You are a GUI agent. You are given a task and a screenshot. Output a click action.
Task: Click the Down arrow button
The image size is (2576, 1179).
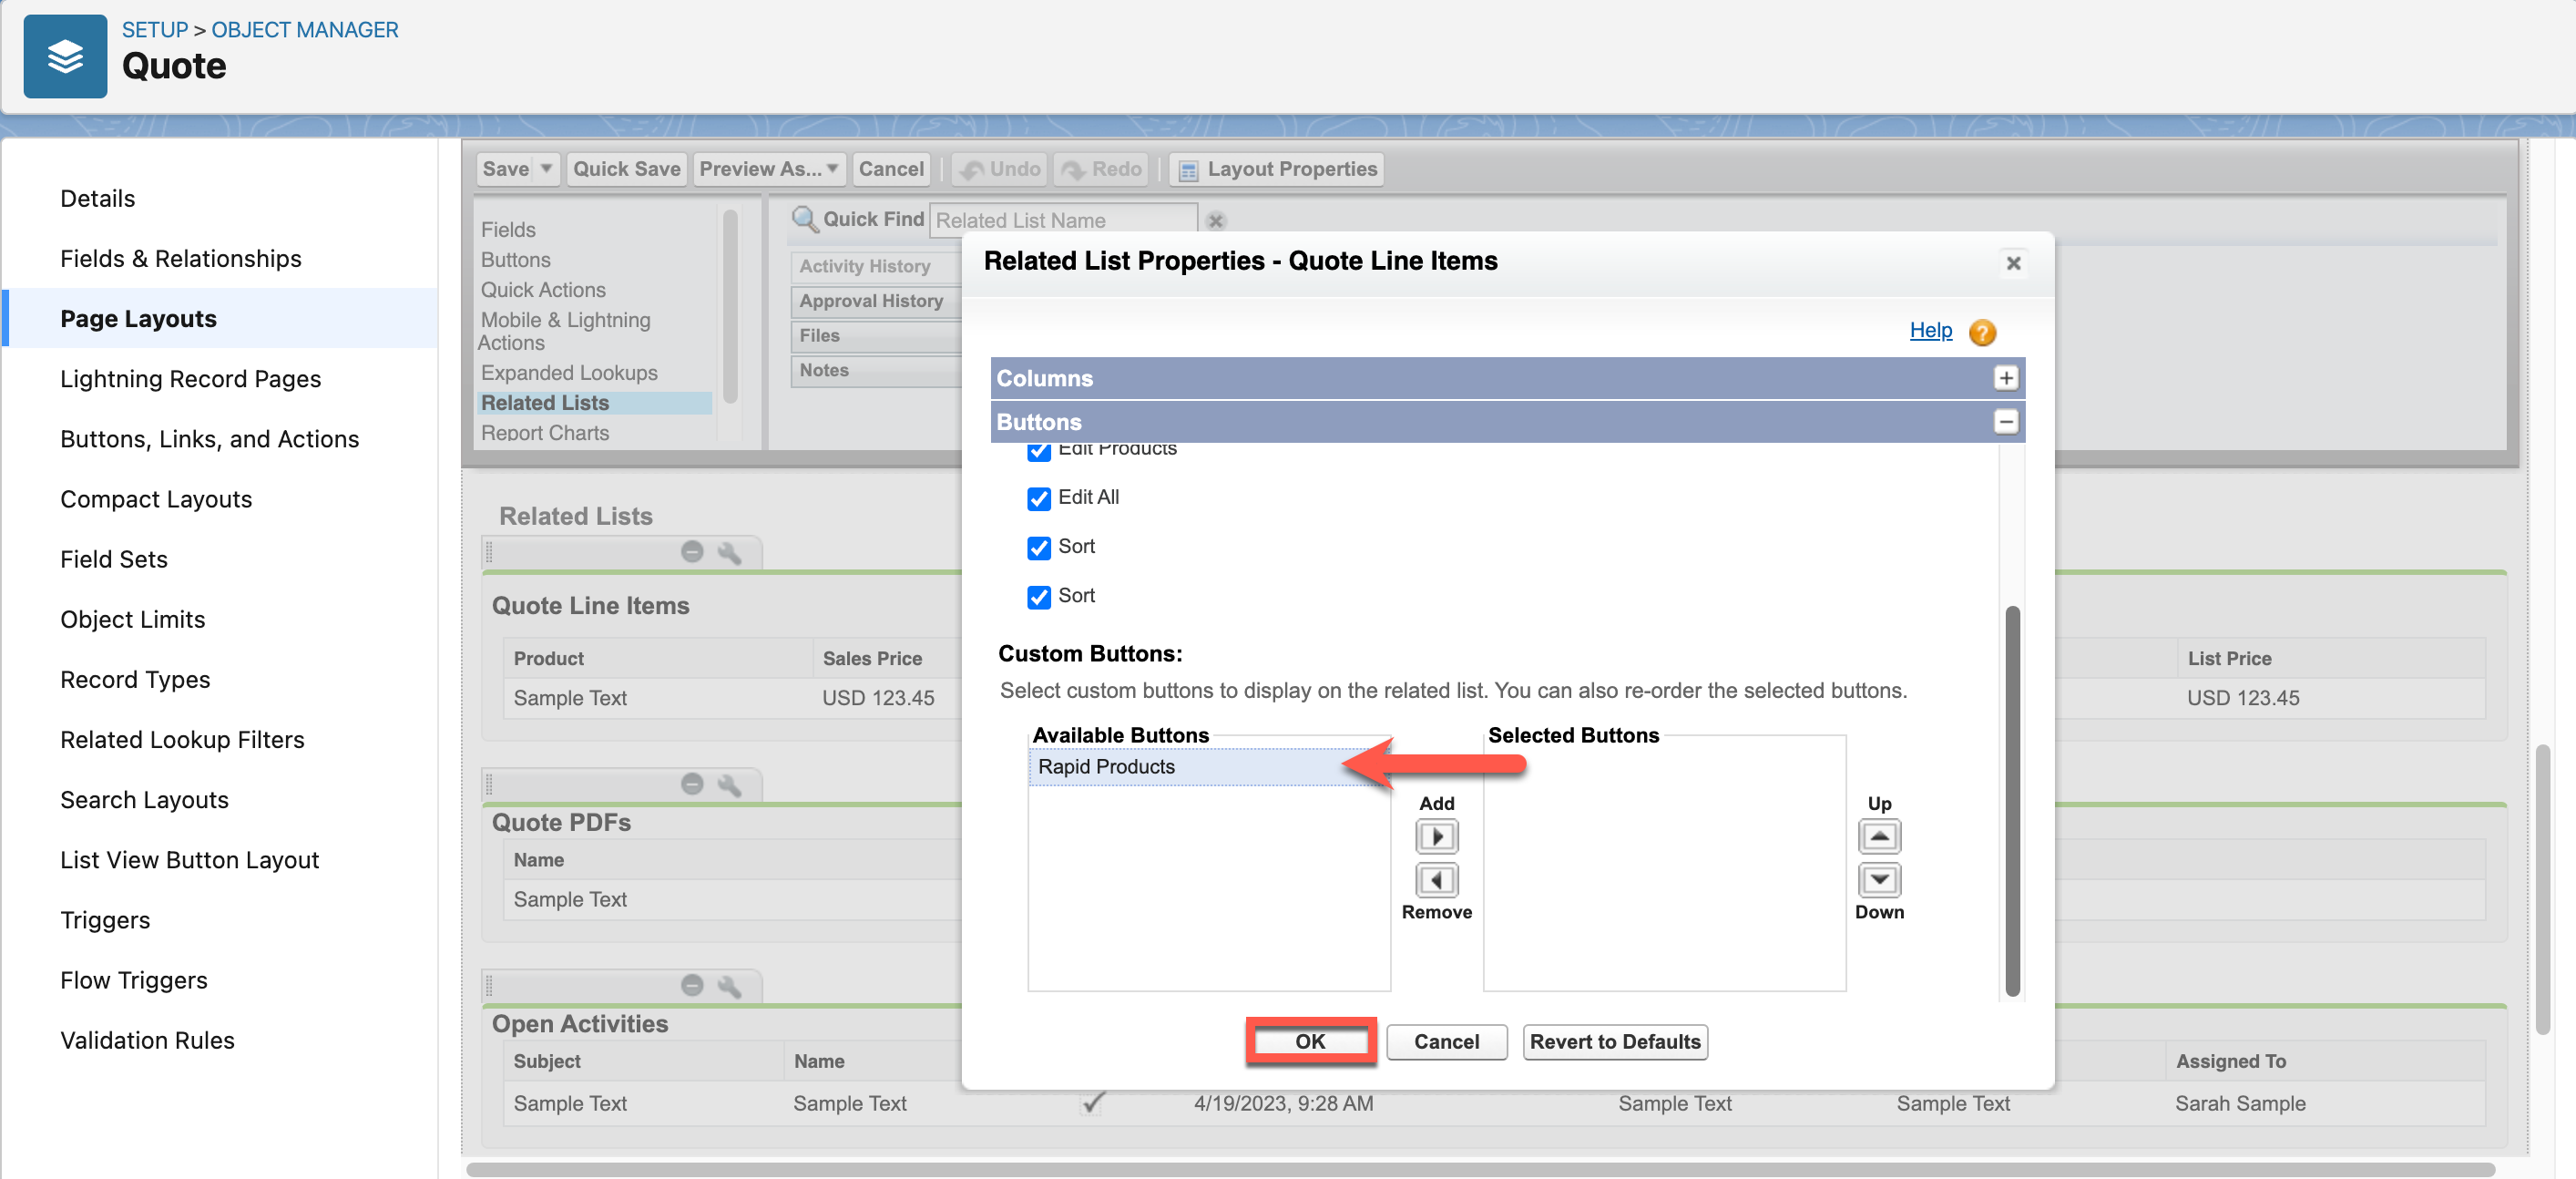coord(1879,880)
